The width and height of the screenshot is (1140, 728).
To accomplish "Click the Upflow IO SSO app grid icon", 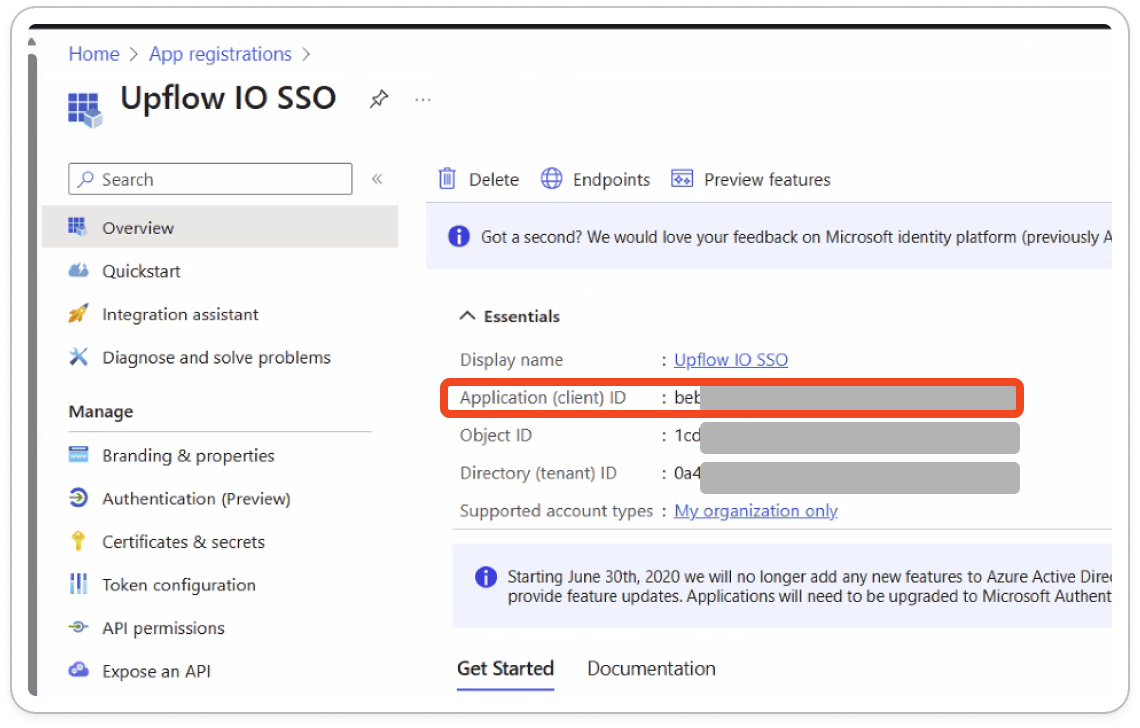I will (85, 110).
